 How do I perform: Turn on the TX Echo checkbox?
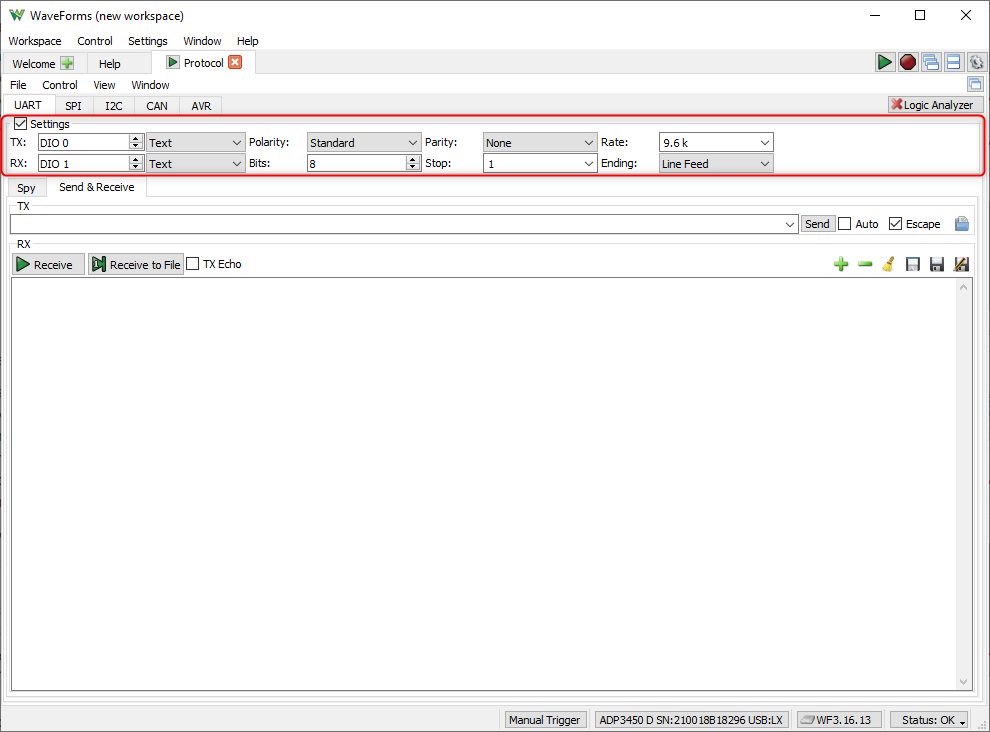coord(193,264)
